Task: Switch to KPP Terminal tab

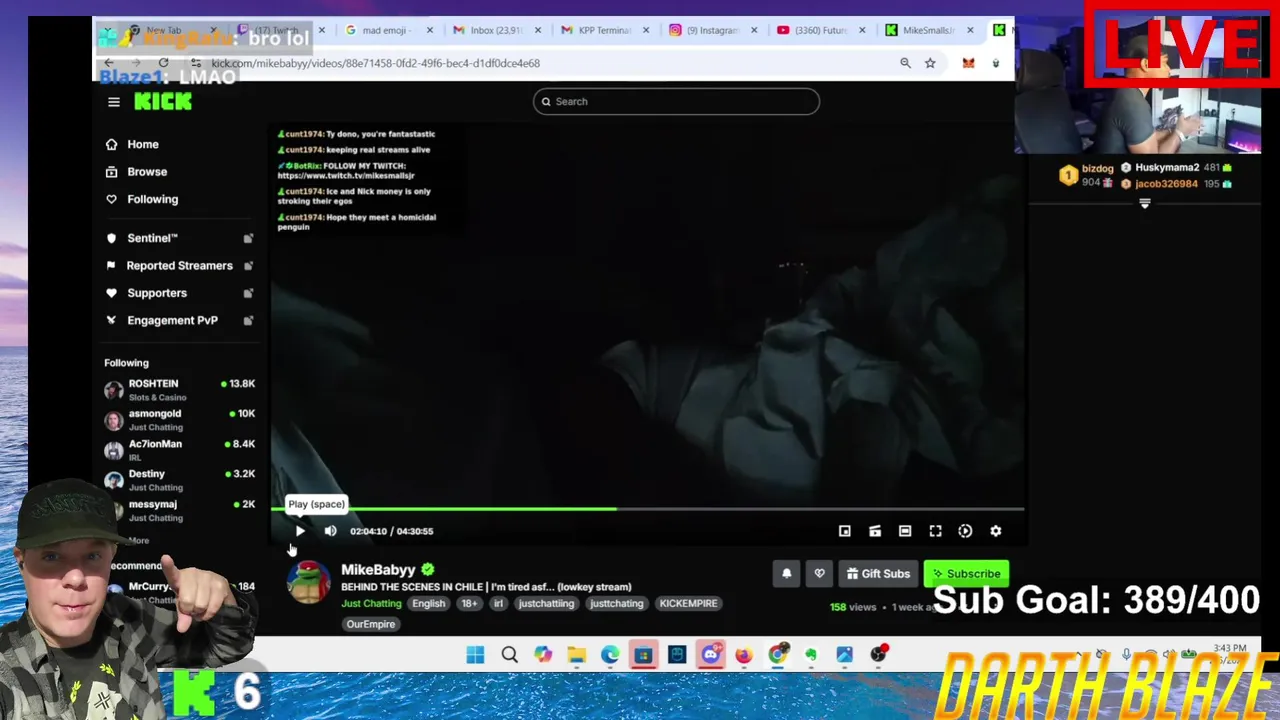Action: [604, 30]
